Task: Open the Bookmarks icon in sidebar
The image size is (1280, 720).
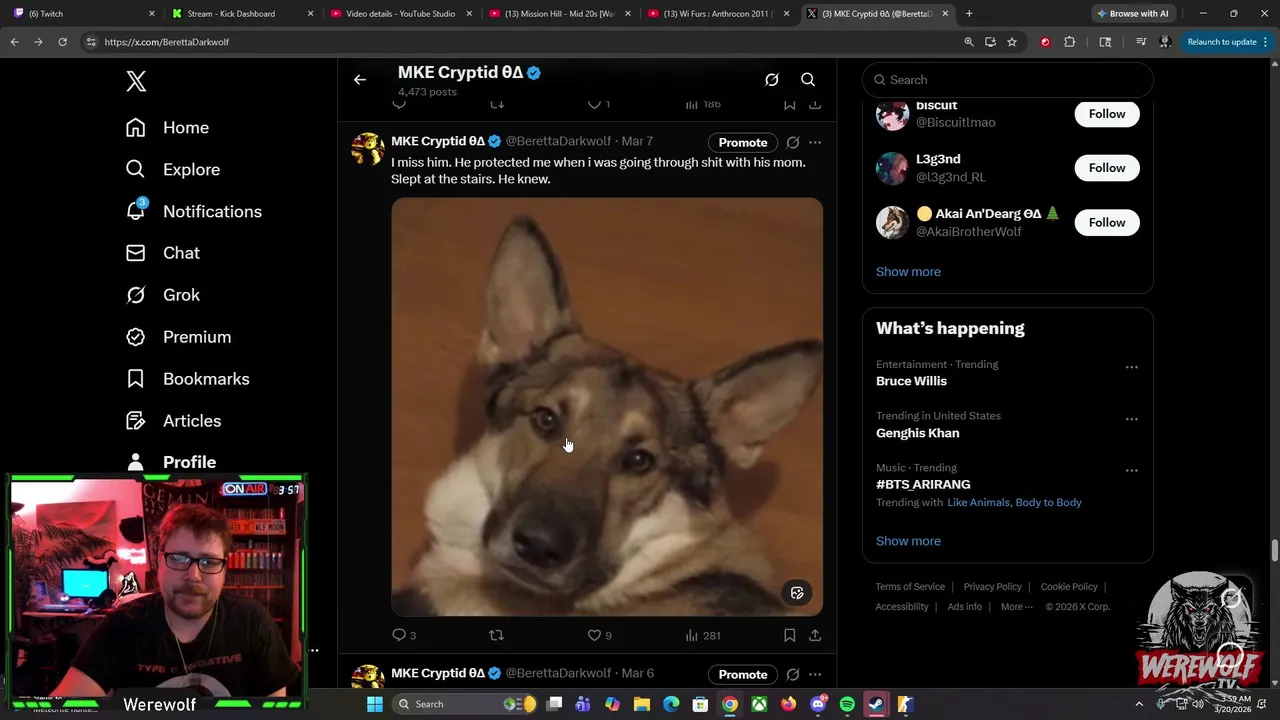Action: tap(136, 379)
